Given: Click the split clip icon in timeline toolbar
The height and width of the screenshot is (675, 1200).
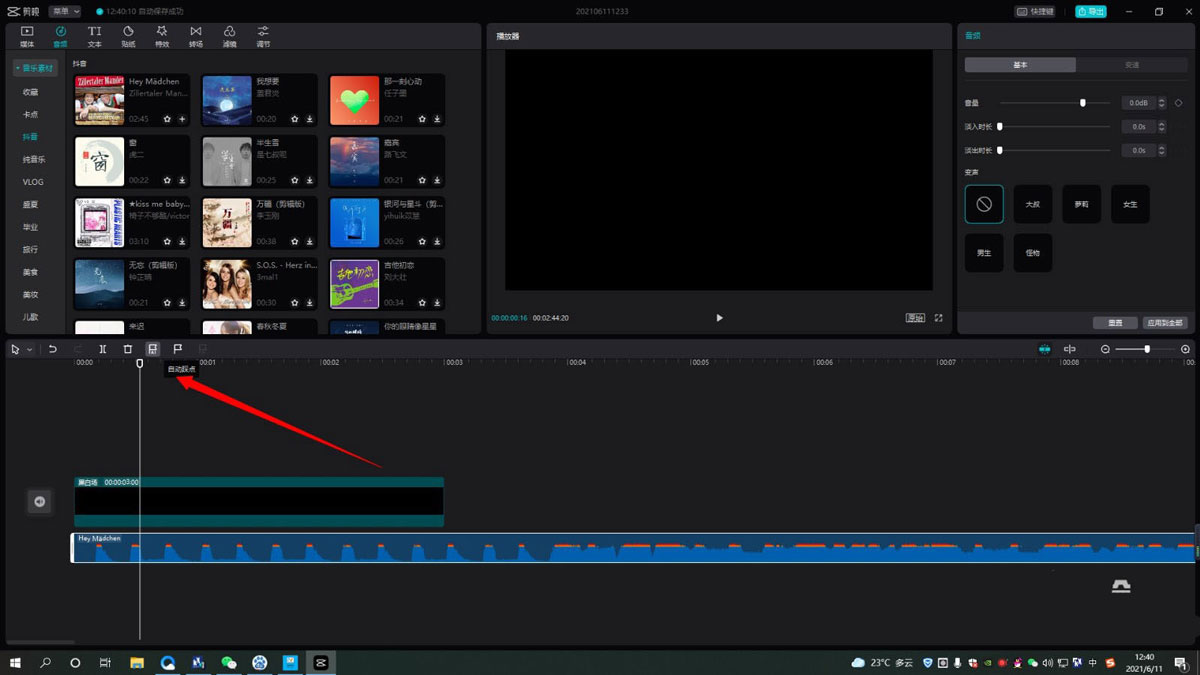Looking at the screenshot, I should 102,349.
